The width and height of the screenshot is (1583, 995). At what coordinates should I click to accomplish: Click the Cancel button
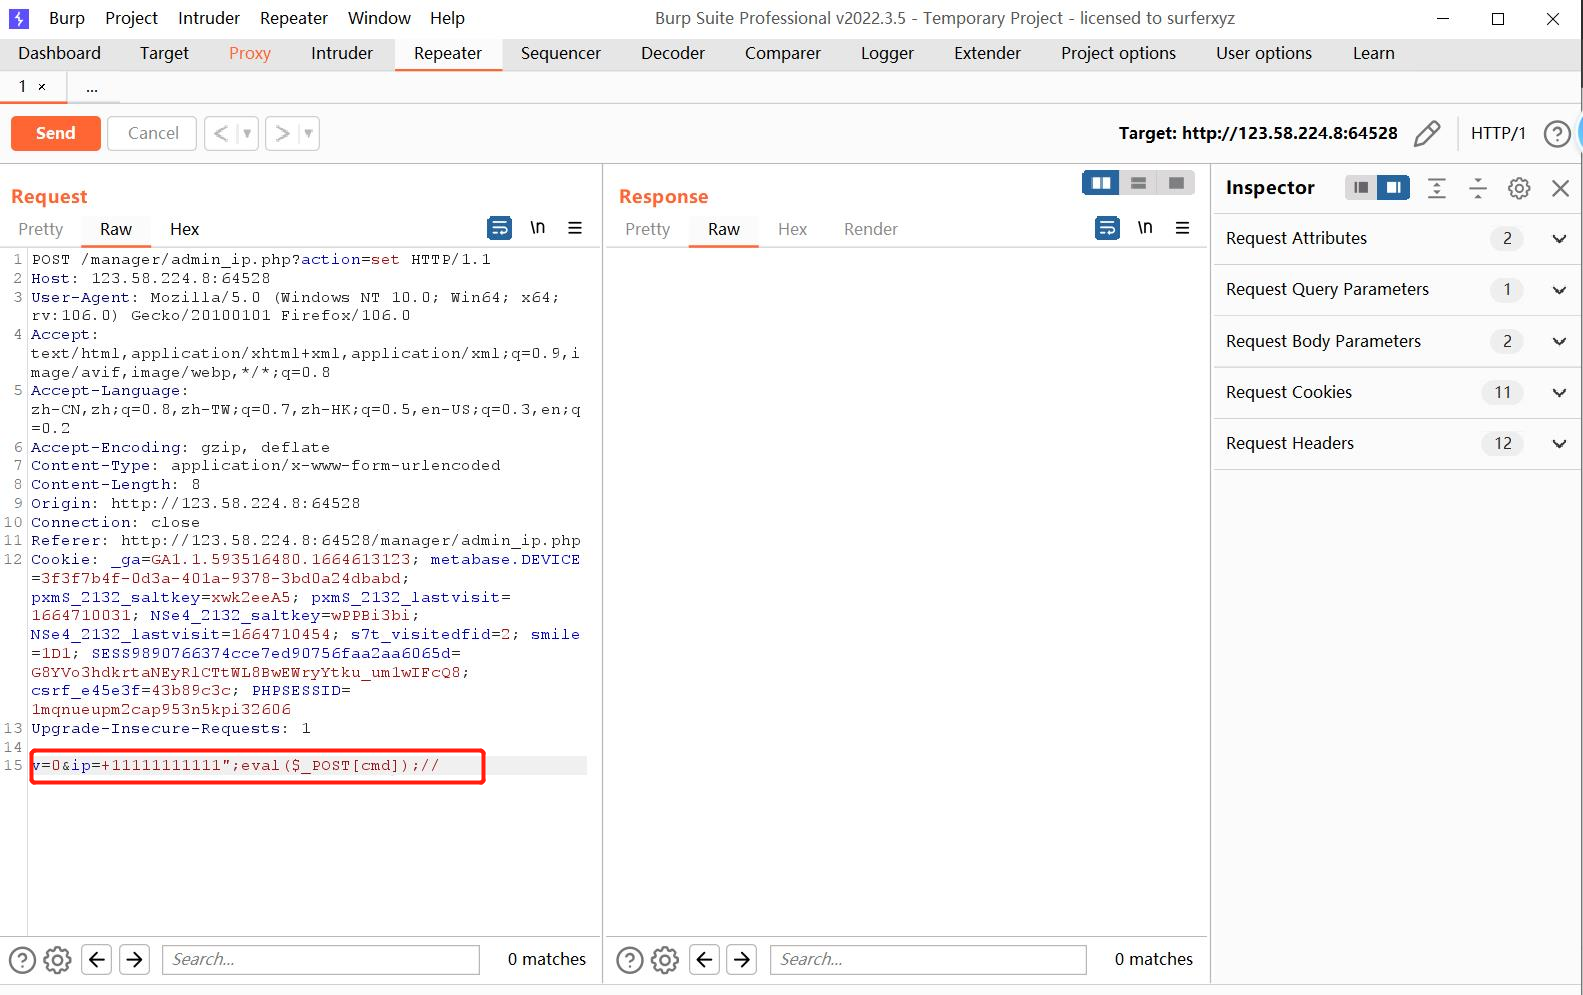click(153, 133)
